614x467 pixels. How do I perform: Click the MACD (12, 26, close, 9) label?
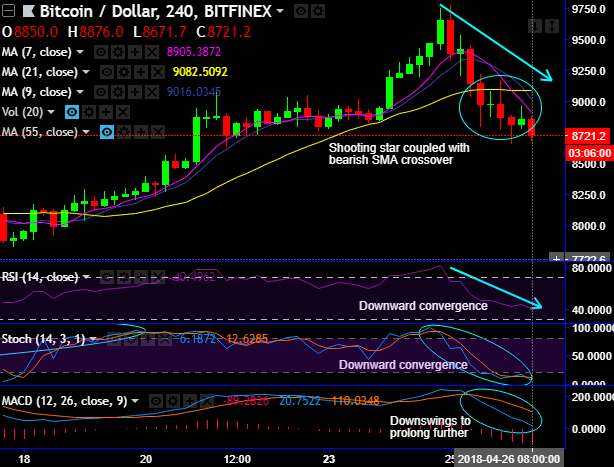click(65, 401)
